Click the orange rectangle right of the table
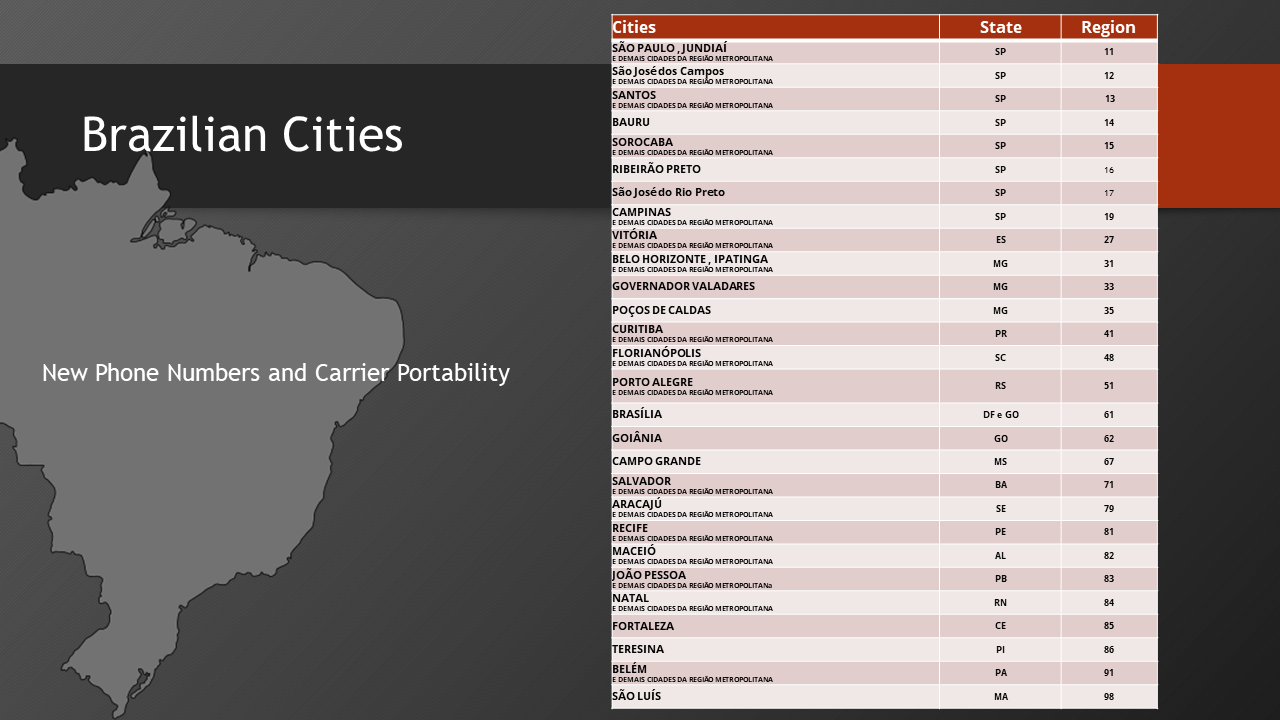Viewport: 1280px width, 720px height. click(x=1218, y=135)
